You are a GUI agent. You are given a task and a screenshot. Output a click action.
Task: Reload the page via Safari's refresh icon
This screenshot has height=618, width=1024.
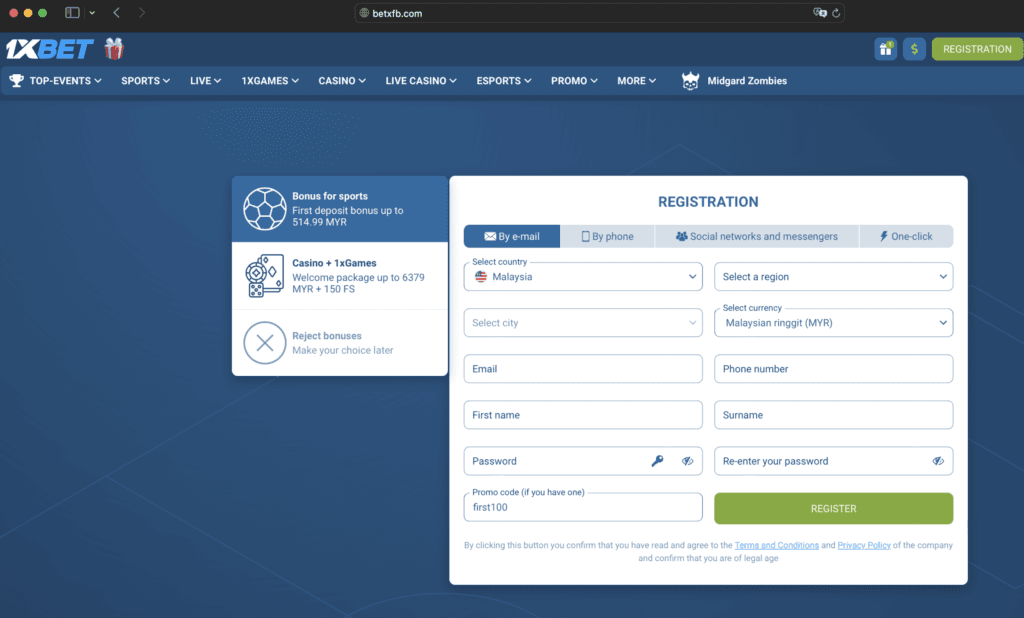837,13
